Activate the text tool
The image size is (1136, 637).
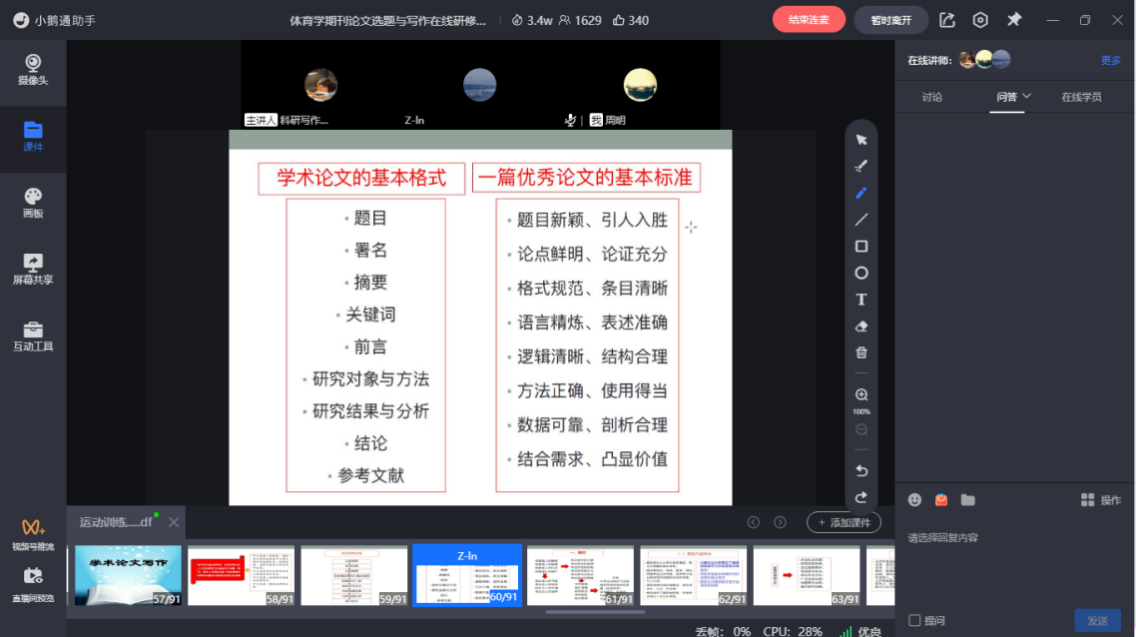[861, 300]
